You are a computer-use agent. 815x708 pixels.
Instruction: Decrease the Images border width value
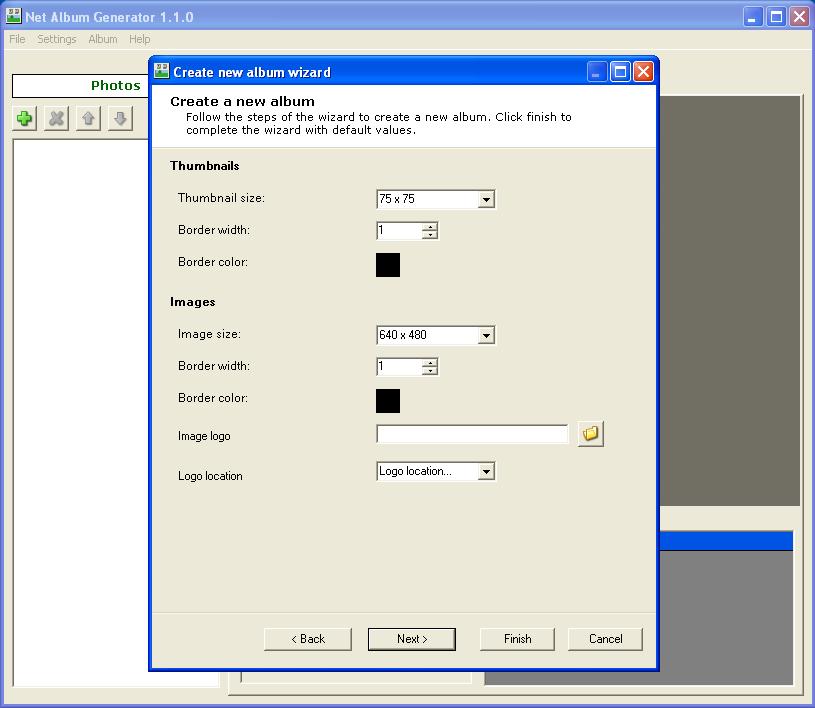click(x=430, y=371)
